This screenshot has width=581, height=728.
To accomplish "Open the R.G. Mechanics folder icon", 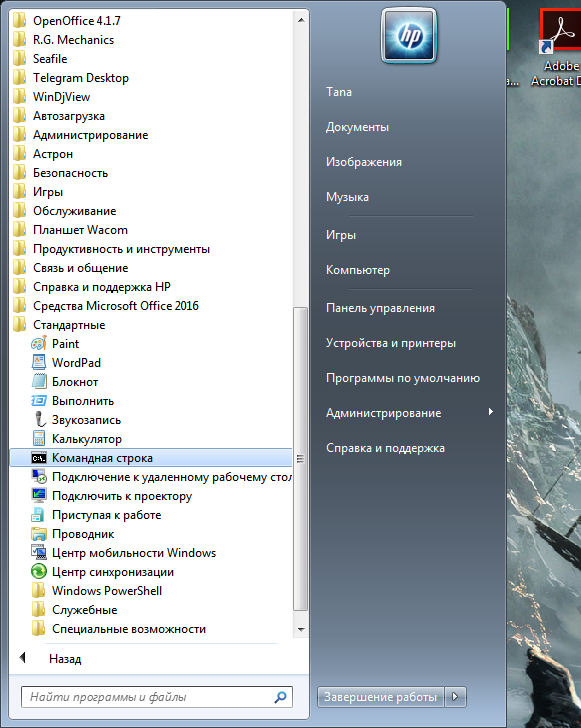I will (20, 40).
